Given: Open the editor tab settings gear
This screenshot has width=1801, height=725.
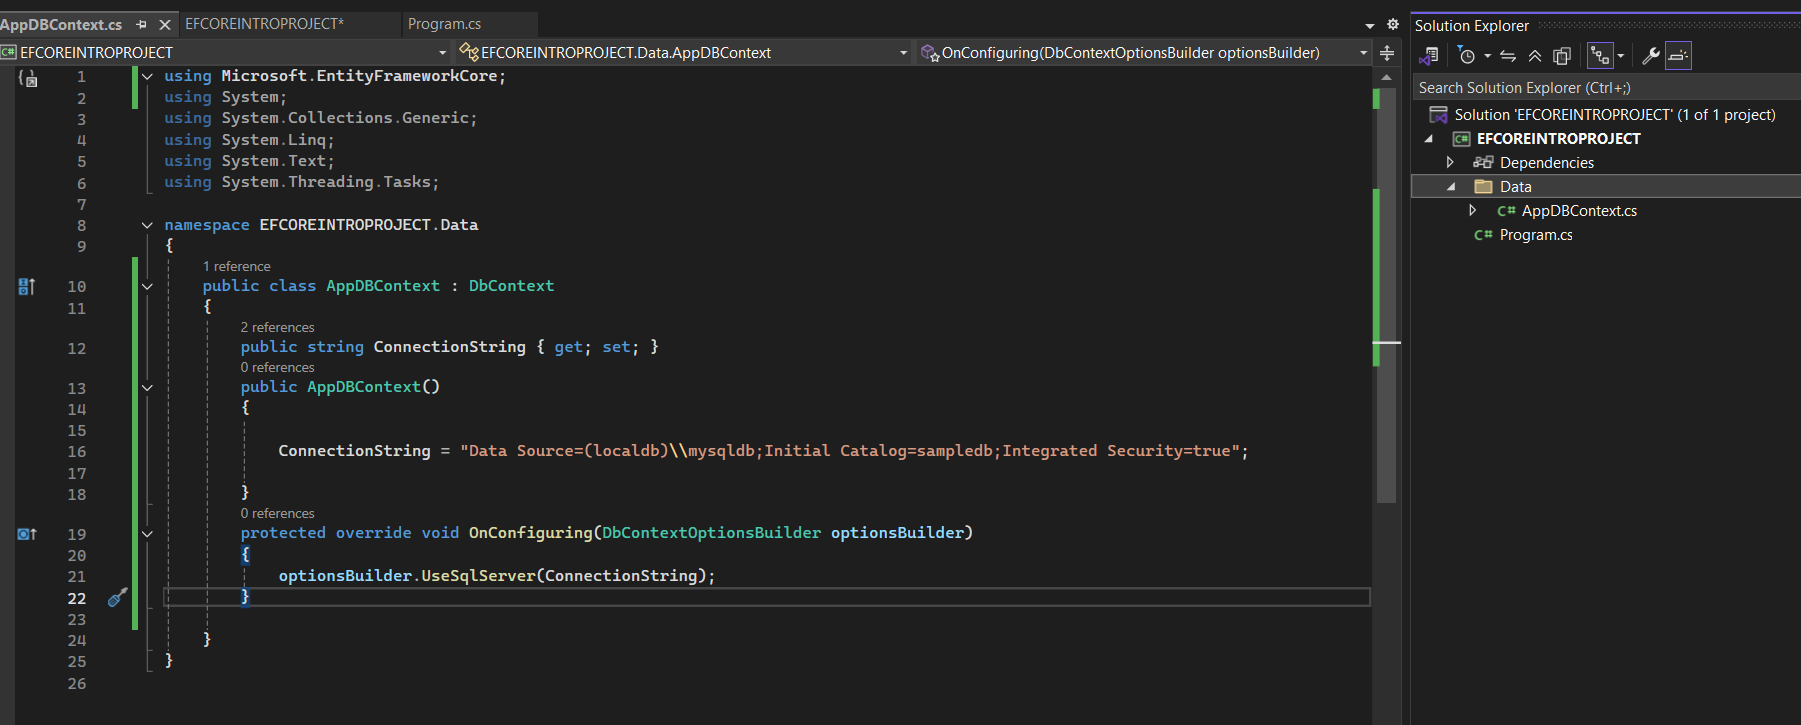Looking at the screenshot, I should (1392, 24).
